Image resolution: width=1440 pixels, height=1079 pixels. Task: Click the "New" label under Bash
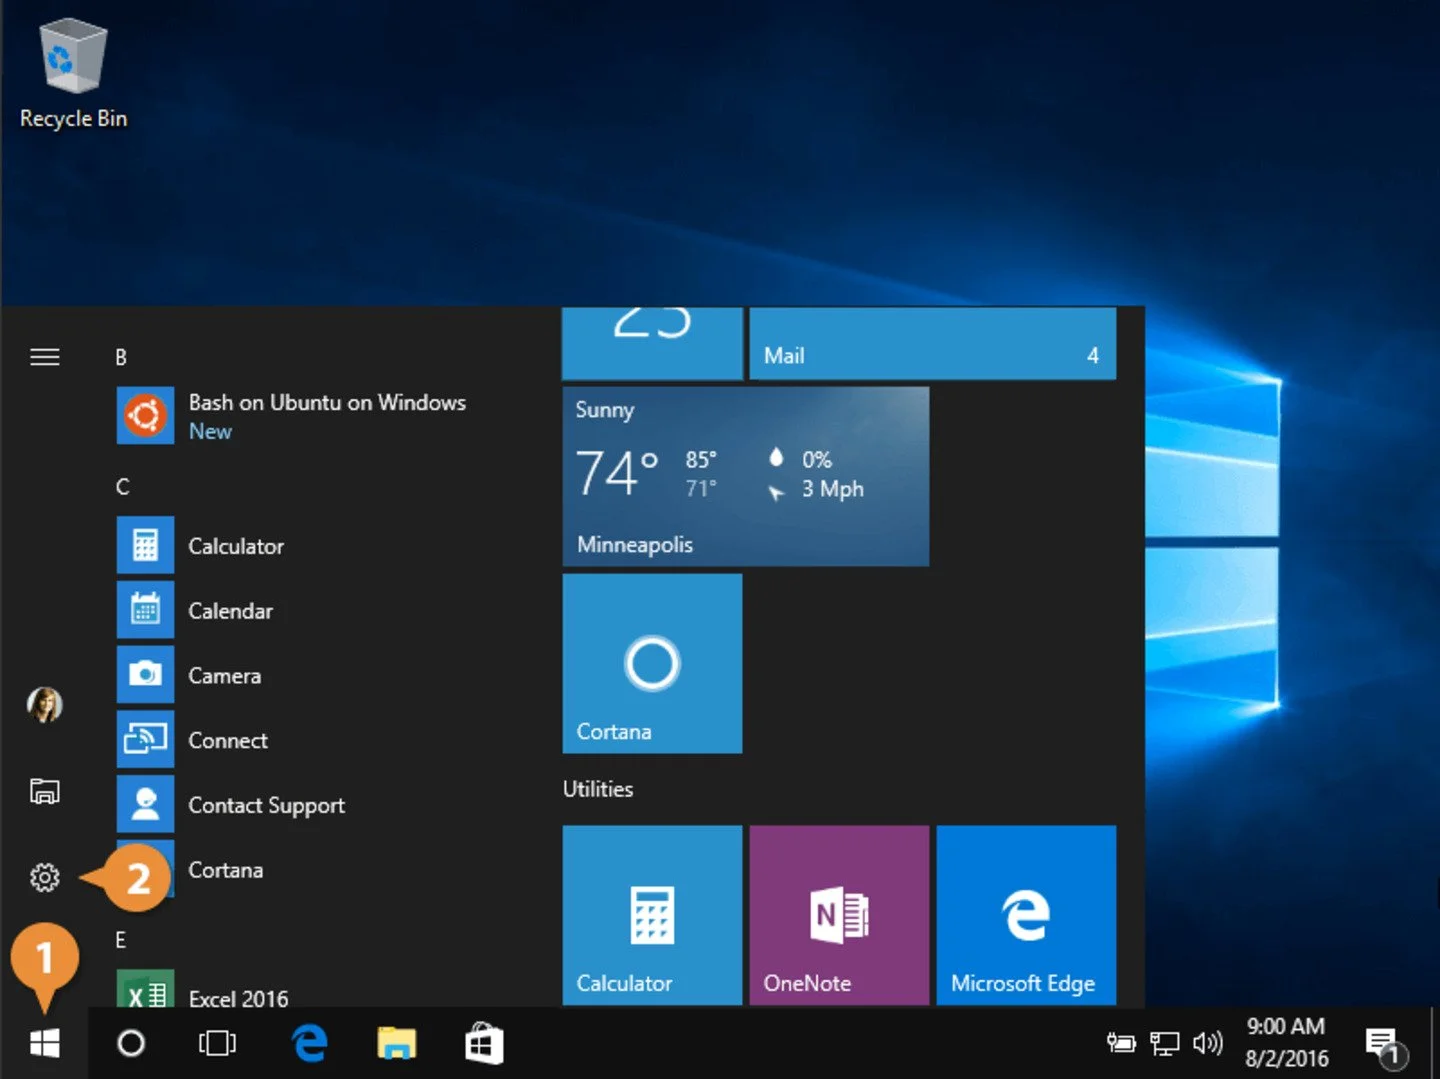point(210,432)
